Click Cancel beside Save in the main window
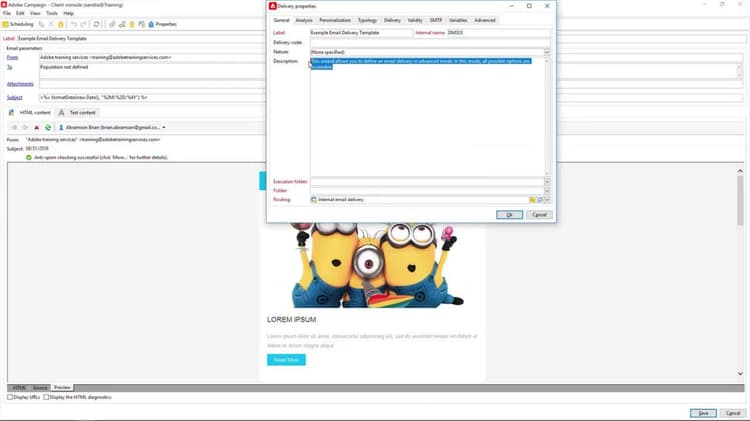Screen dimensions: 750x421 733,413
